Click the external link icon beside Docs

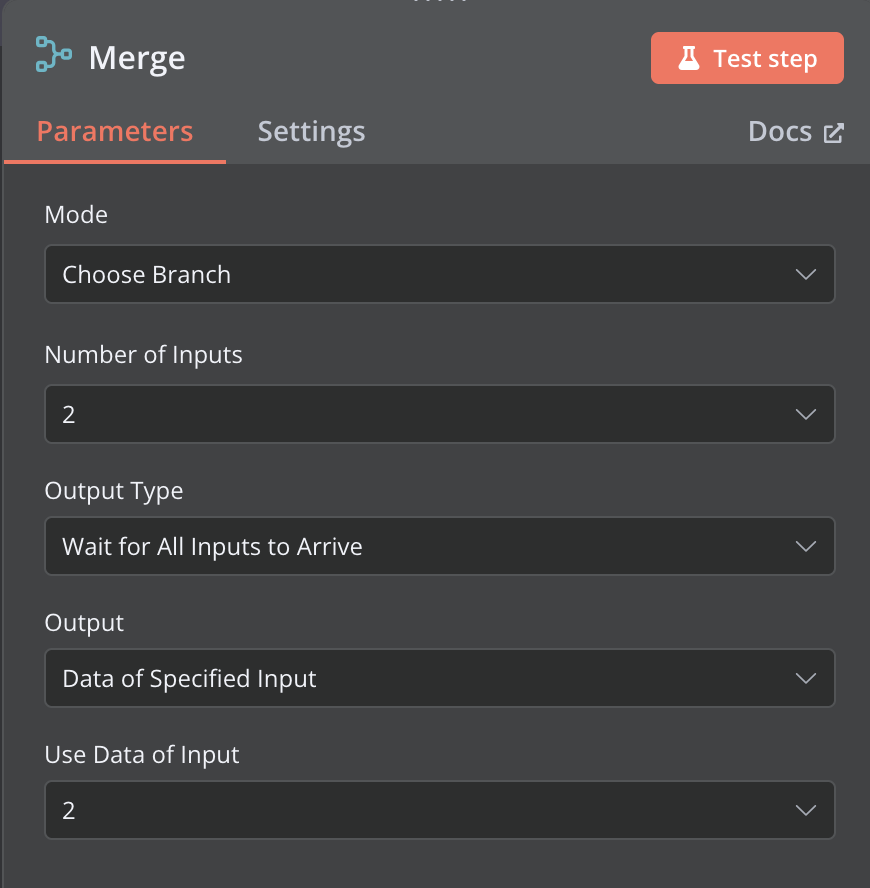click(833, 133)
